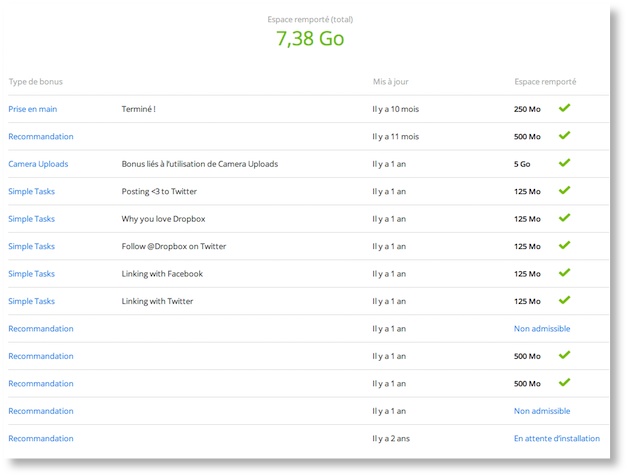Click the checkmark in the Linking with Twitter row
627x476 pixels.
pyautogui.click(x=564, y=300)
